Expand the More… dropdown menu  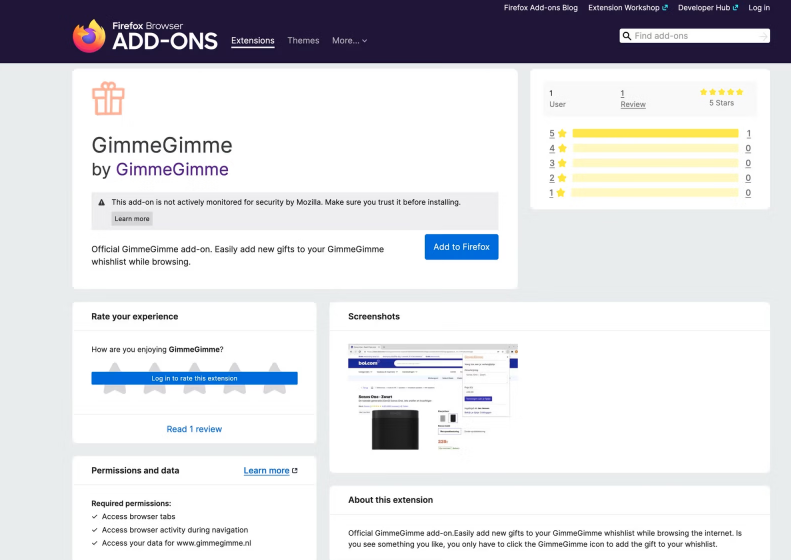pos(349,41)
